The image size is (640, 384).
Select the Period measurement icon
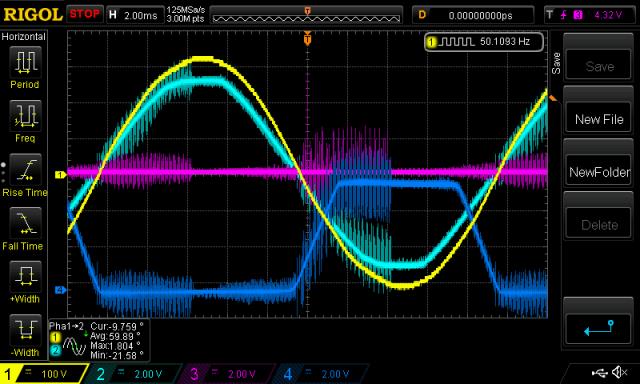pyautogui.click(x=25, y=62)
